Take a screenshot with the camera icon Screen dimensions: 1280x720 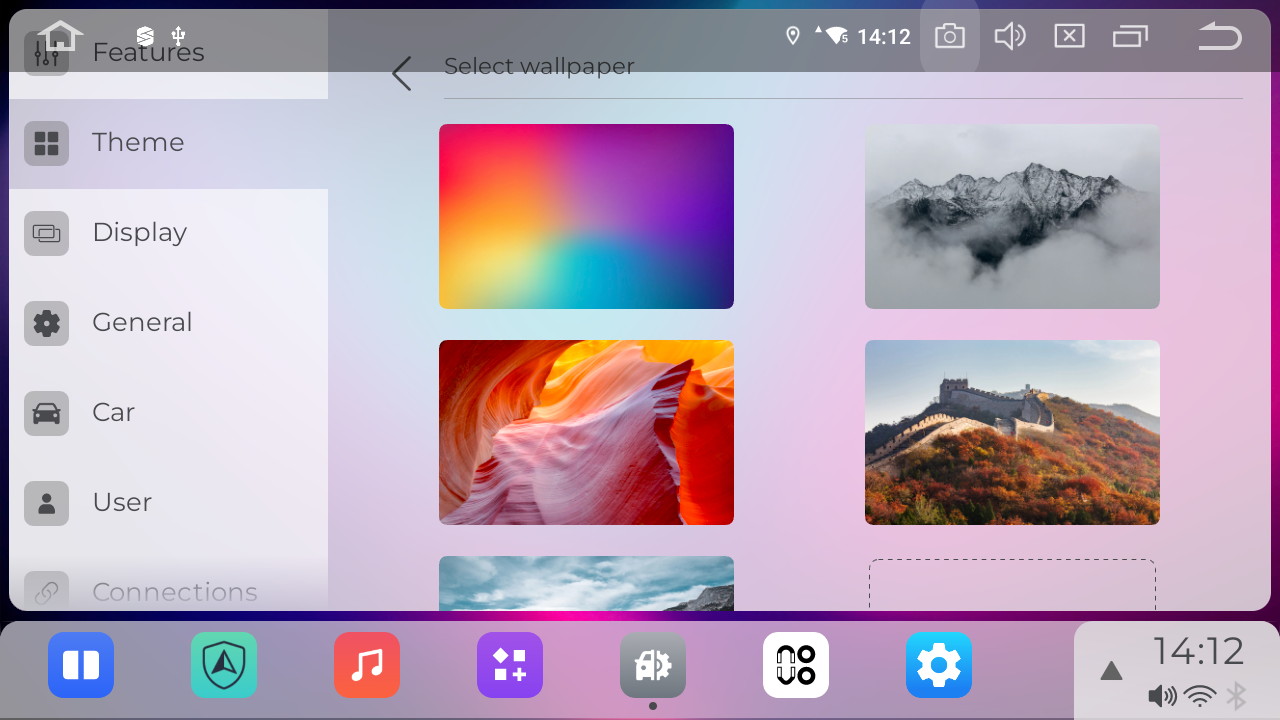tap(949, 37)
